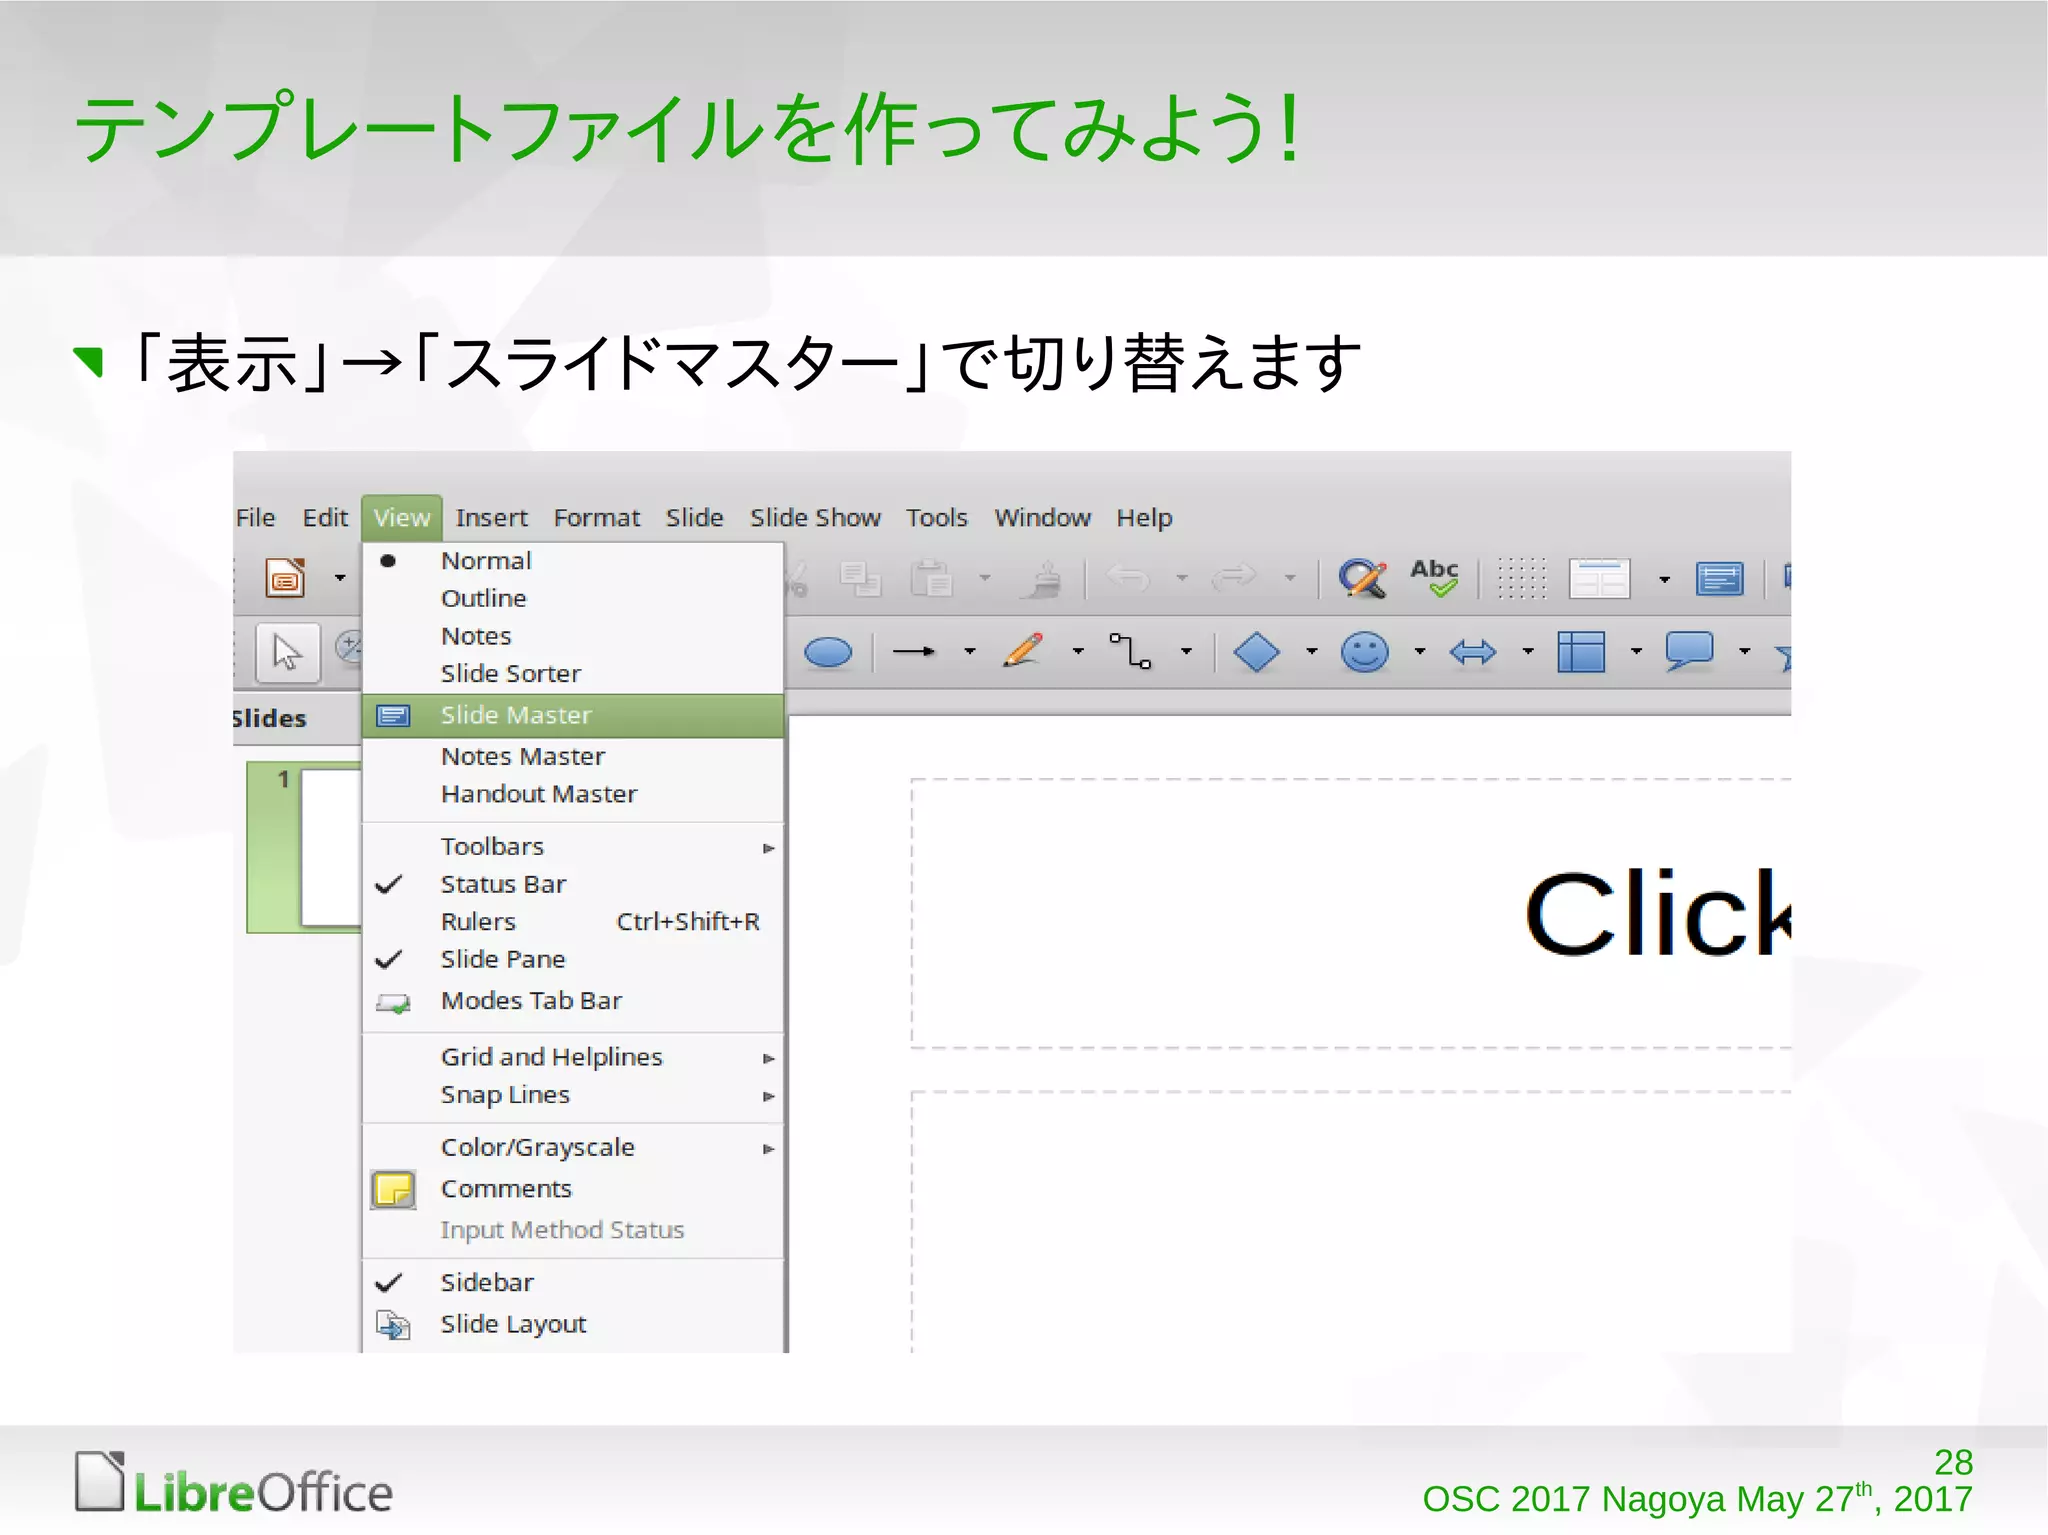Open the New document dropdown arrow
Viewport: 2048px width, 1535px height.
tap(340, 578)
